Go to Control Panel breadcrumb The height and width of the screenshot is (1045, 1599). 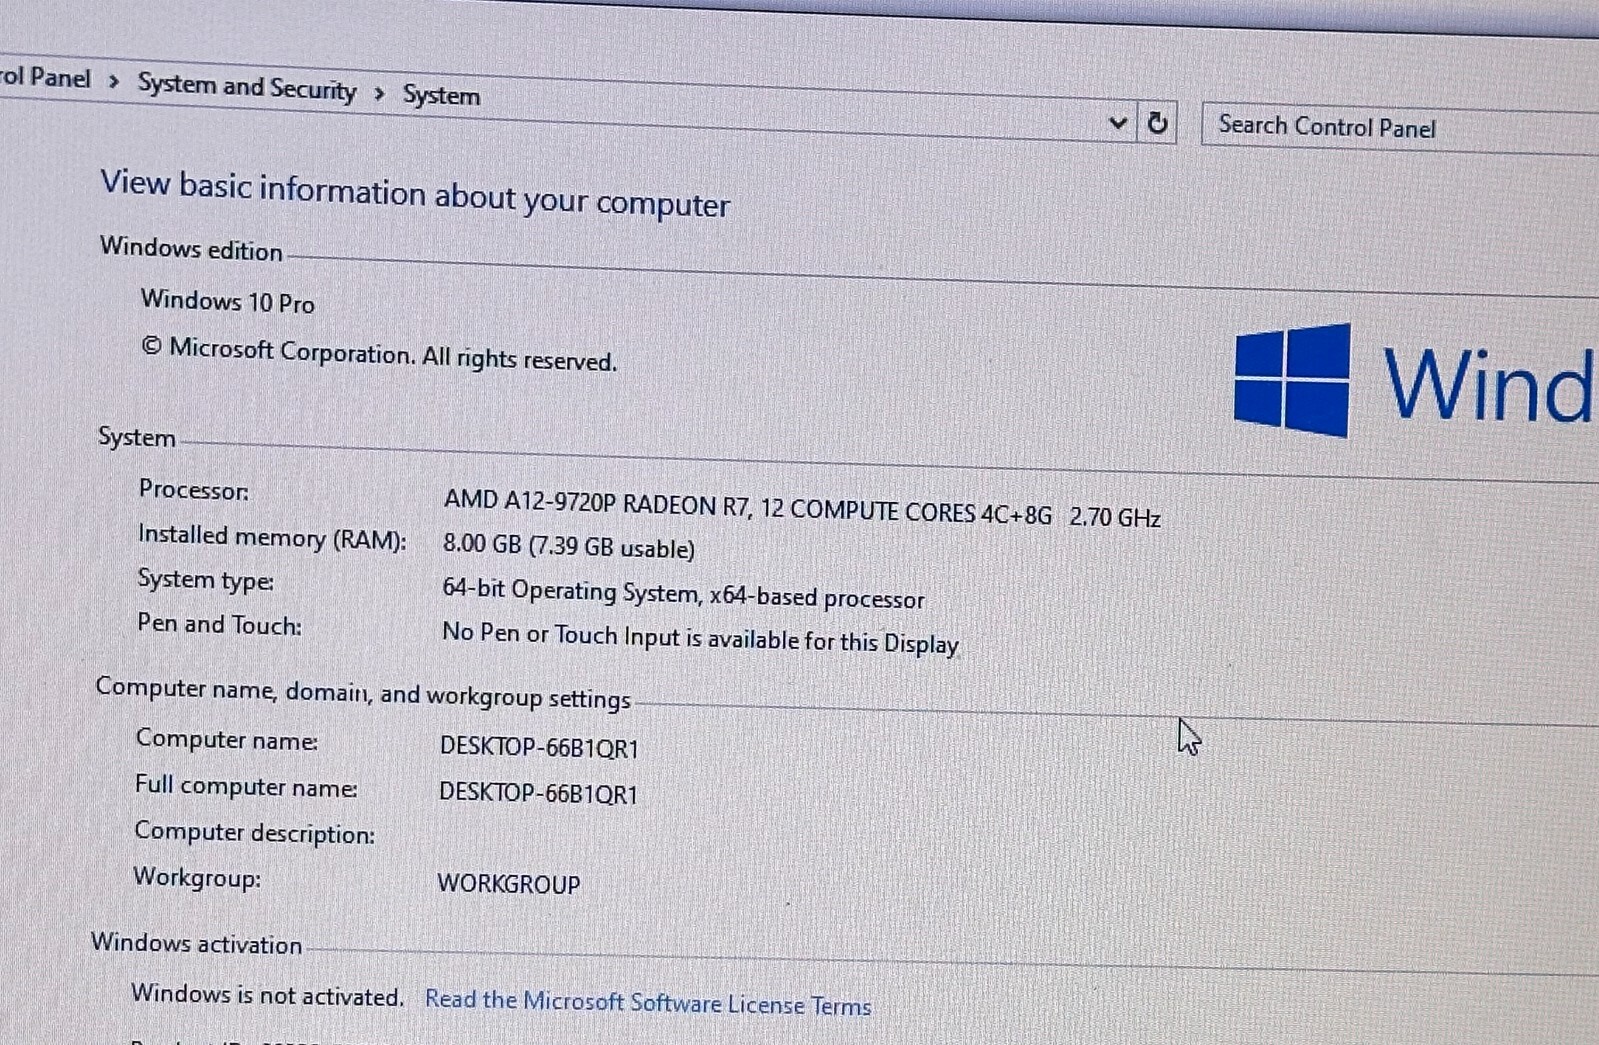pyautogui.click(x=45, y=77)
